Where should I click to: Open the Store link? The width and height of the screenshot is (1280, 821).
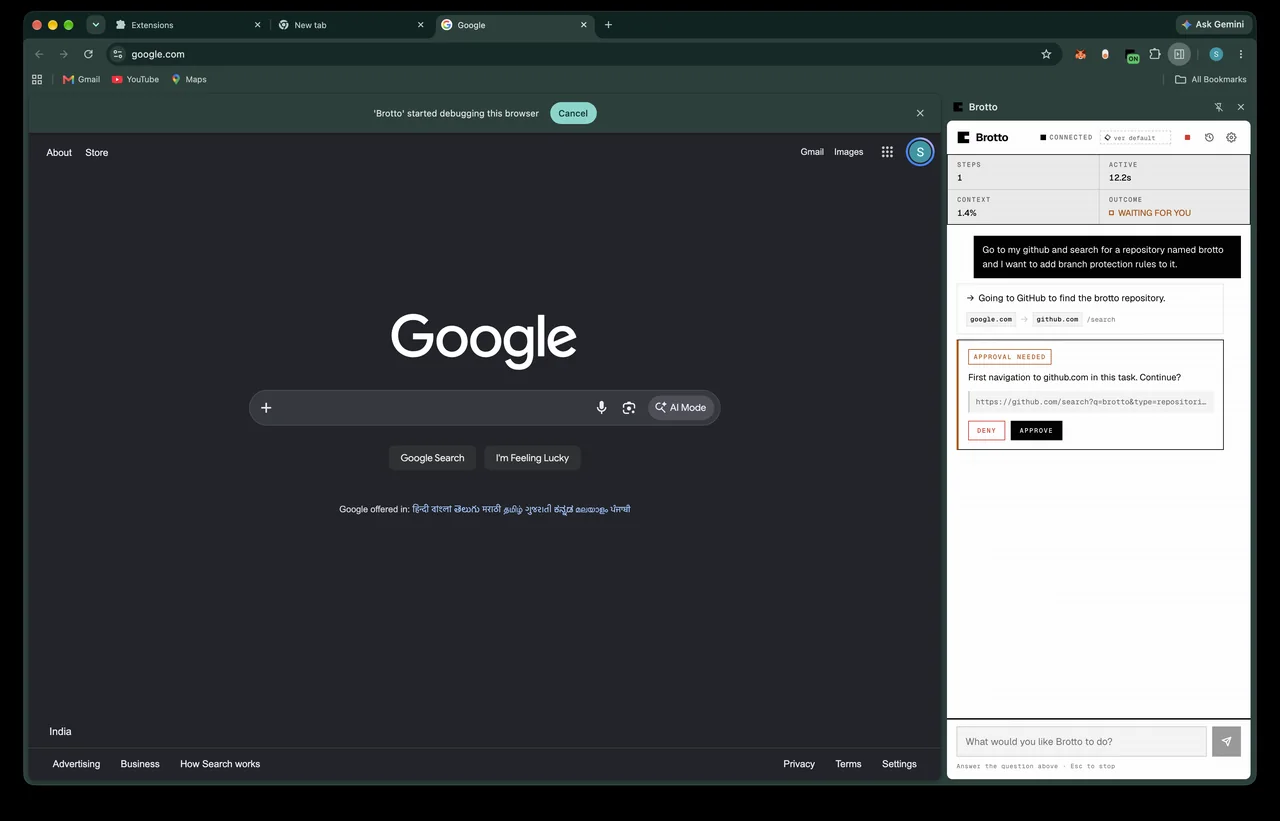(96, 152)
